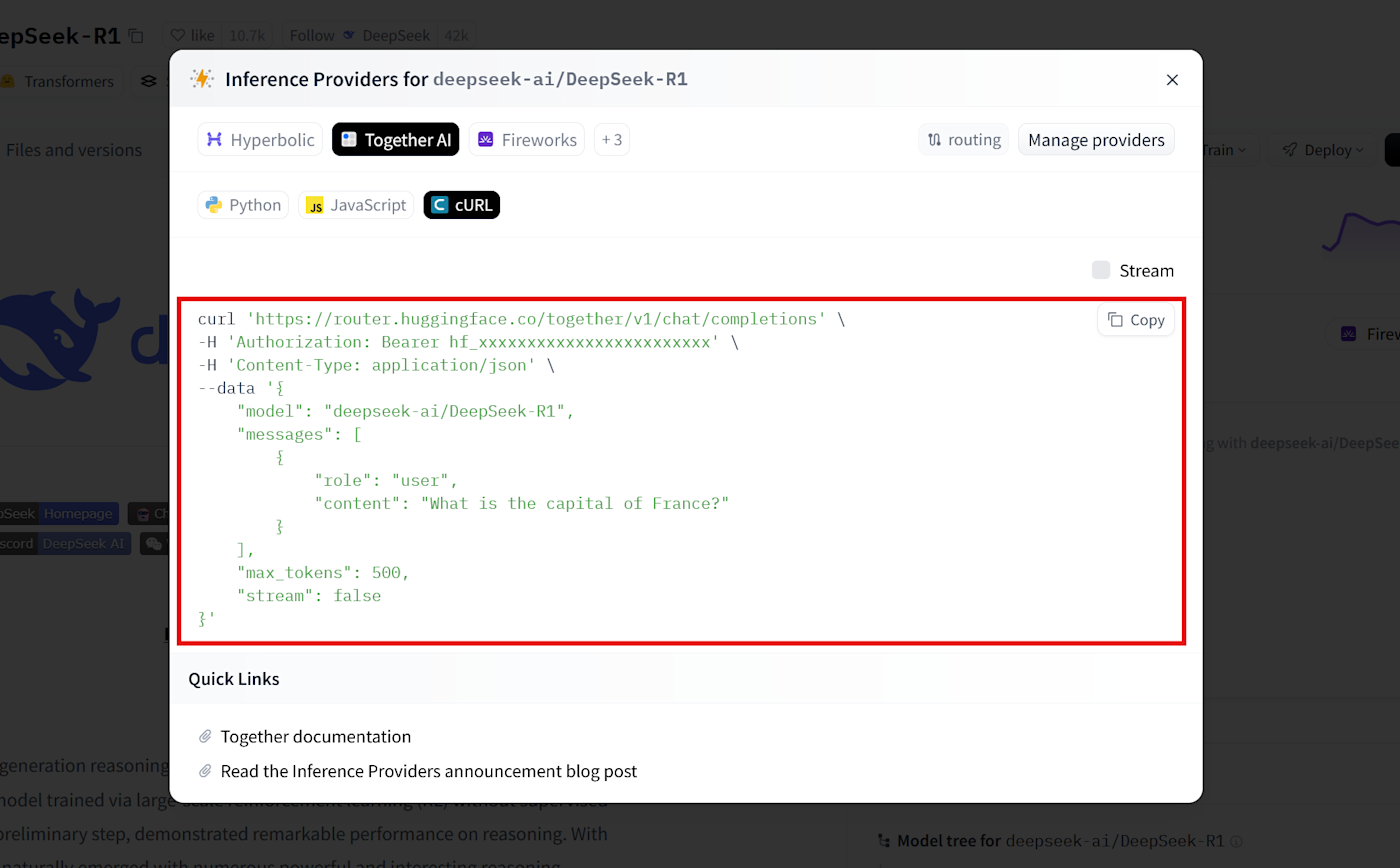Screen dimensions: 1400x868
Task: Click the "content" question line in code
Action: (x=522, y=503)
